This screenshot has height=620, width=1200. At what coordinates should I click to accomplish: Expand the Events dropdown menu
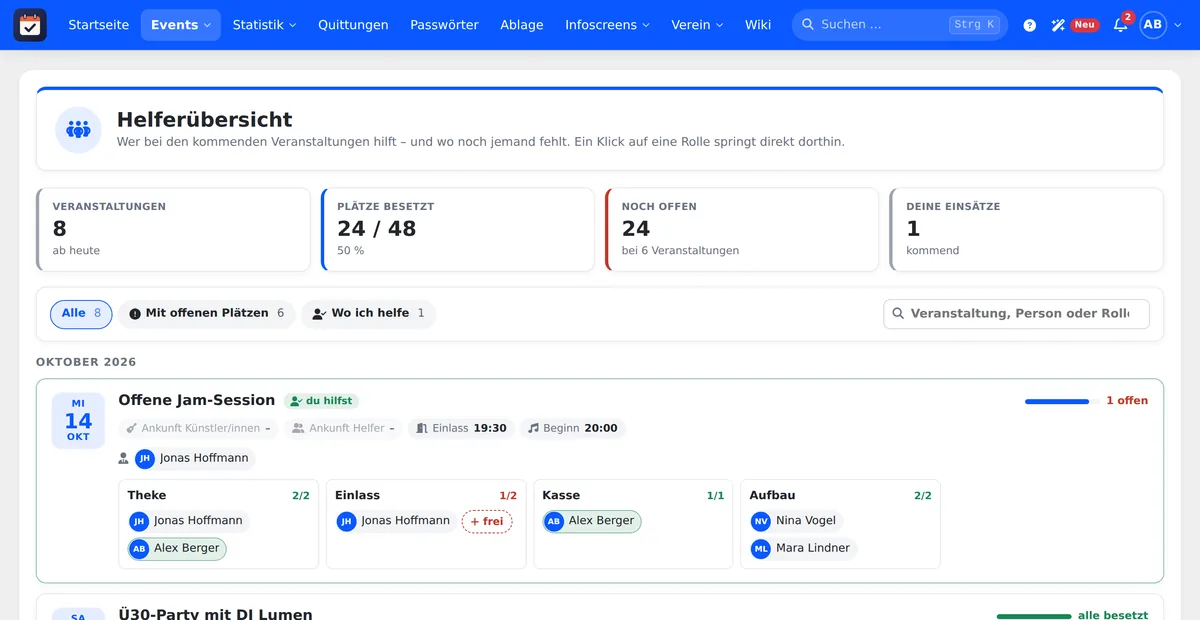[181, 25]
